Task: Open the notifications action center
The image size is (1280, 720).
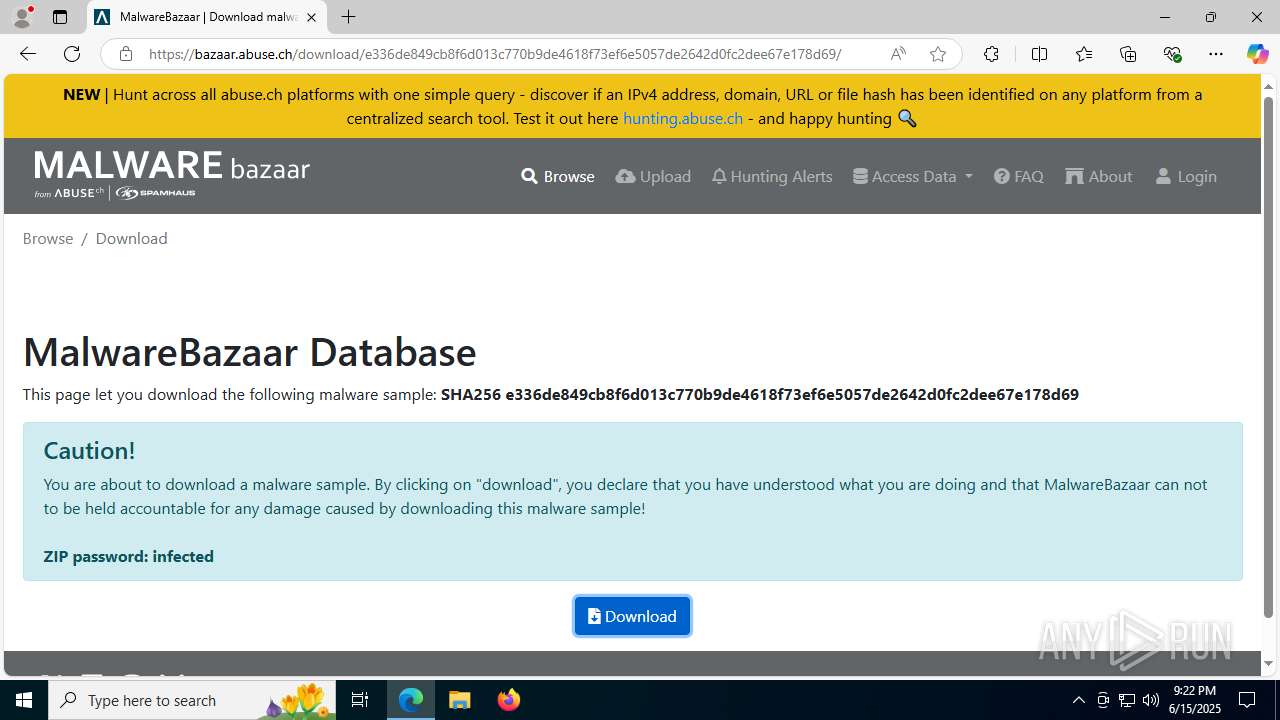Action: (x=1247, y=700)
